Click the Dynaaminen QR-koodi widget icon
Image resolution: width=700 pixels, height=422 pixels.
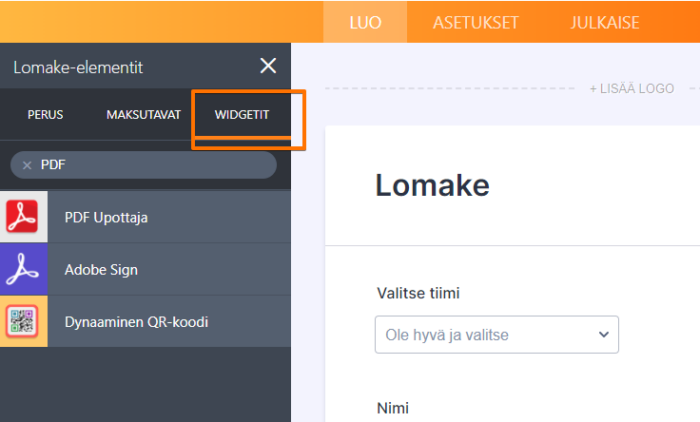(x=23, y=322)
